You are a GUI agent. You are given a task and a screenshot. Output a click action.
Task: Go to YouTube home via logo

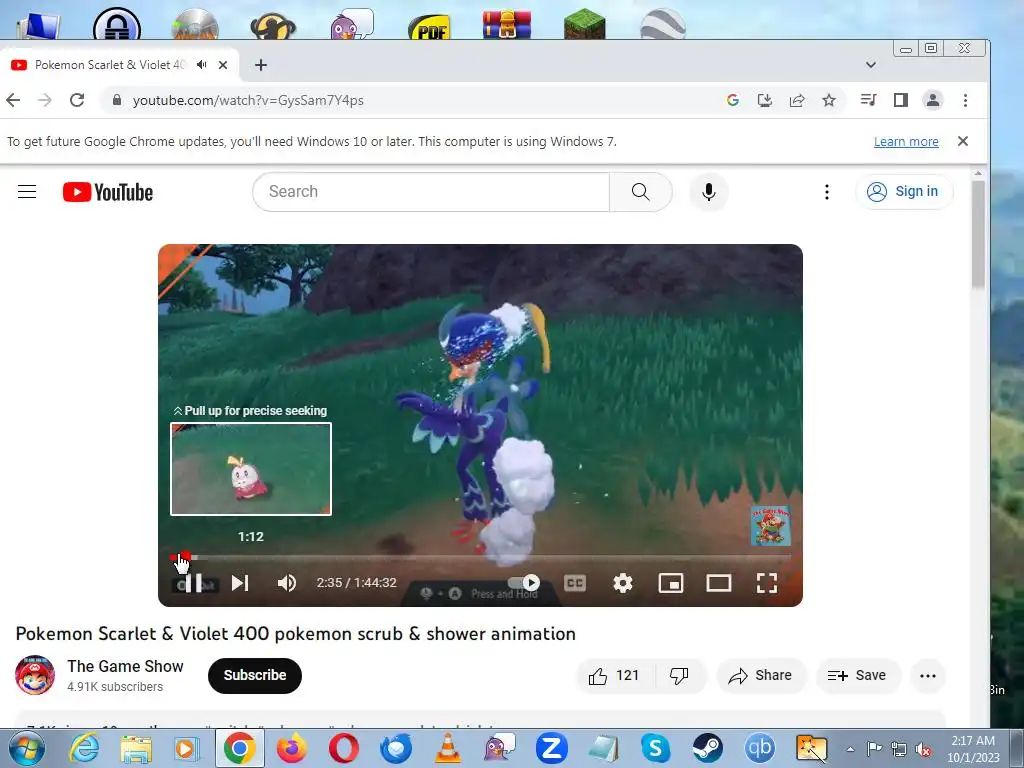tap(108, 192)
